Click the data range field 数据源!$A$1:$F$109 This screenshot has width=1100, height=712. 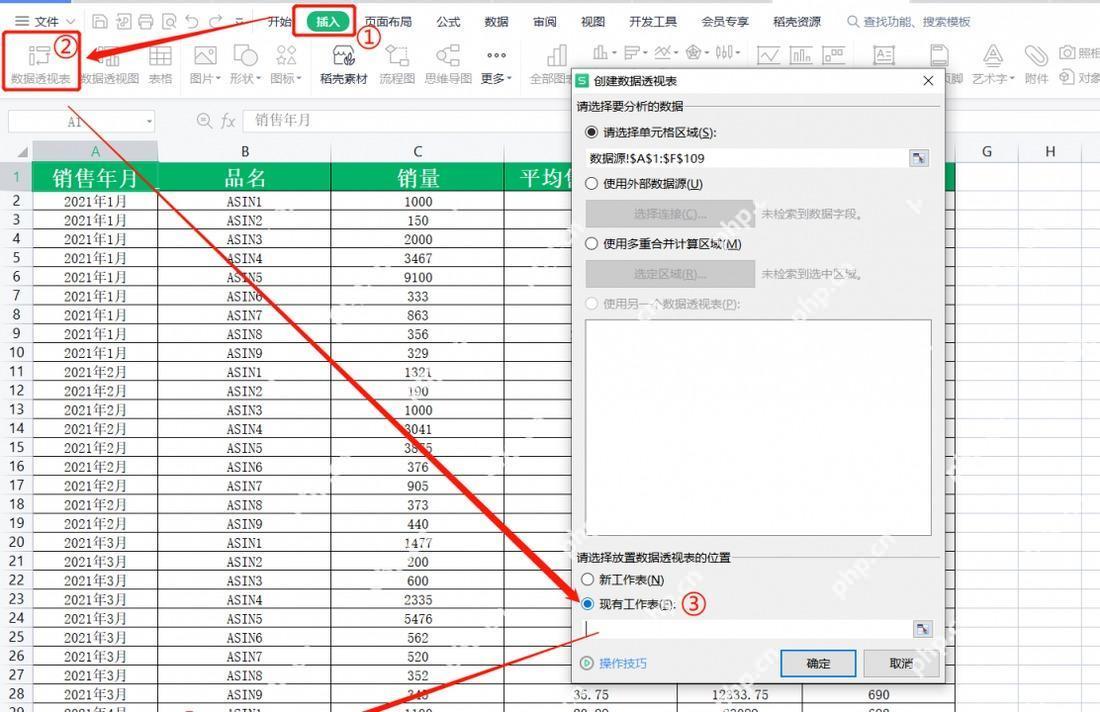click(746, 158)
